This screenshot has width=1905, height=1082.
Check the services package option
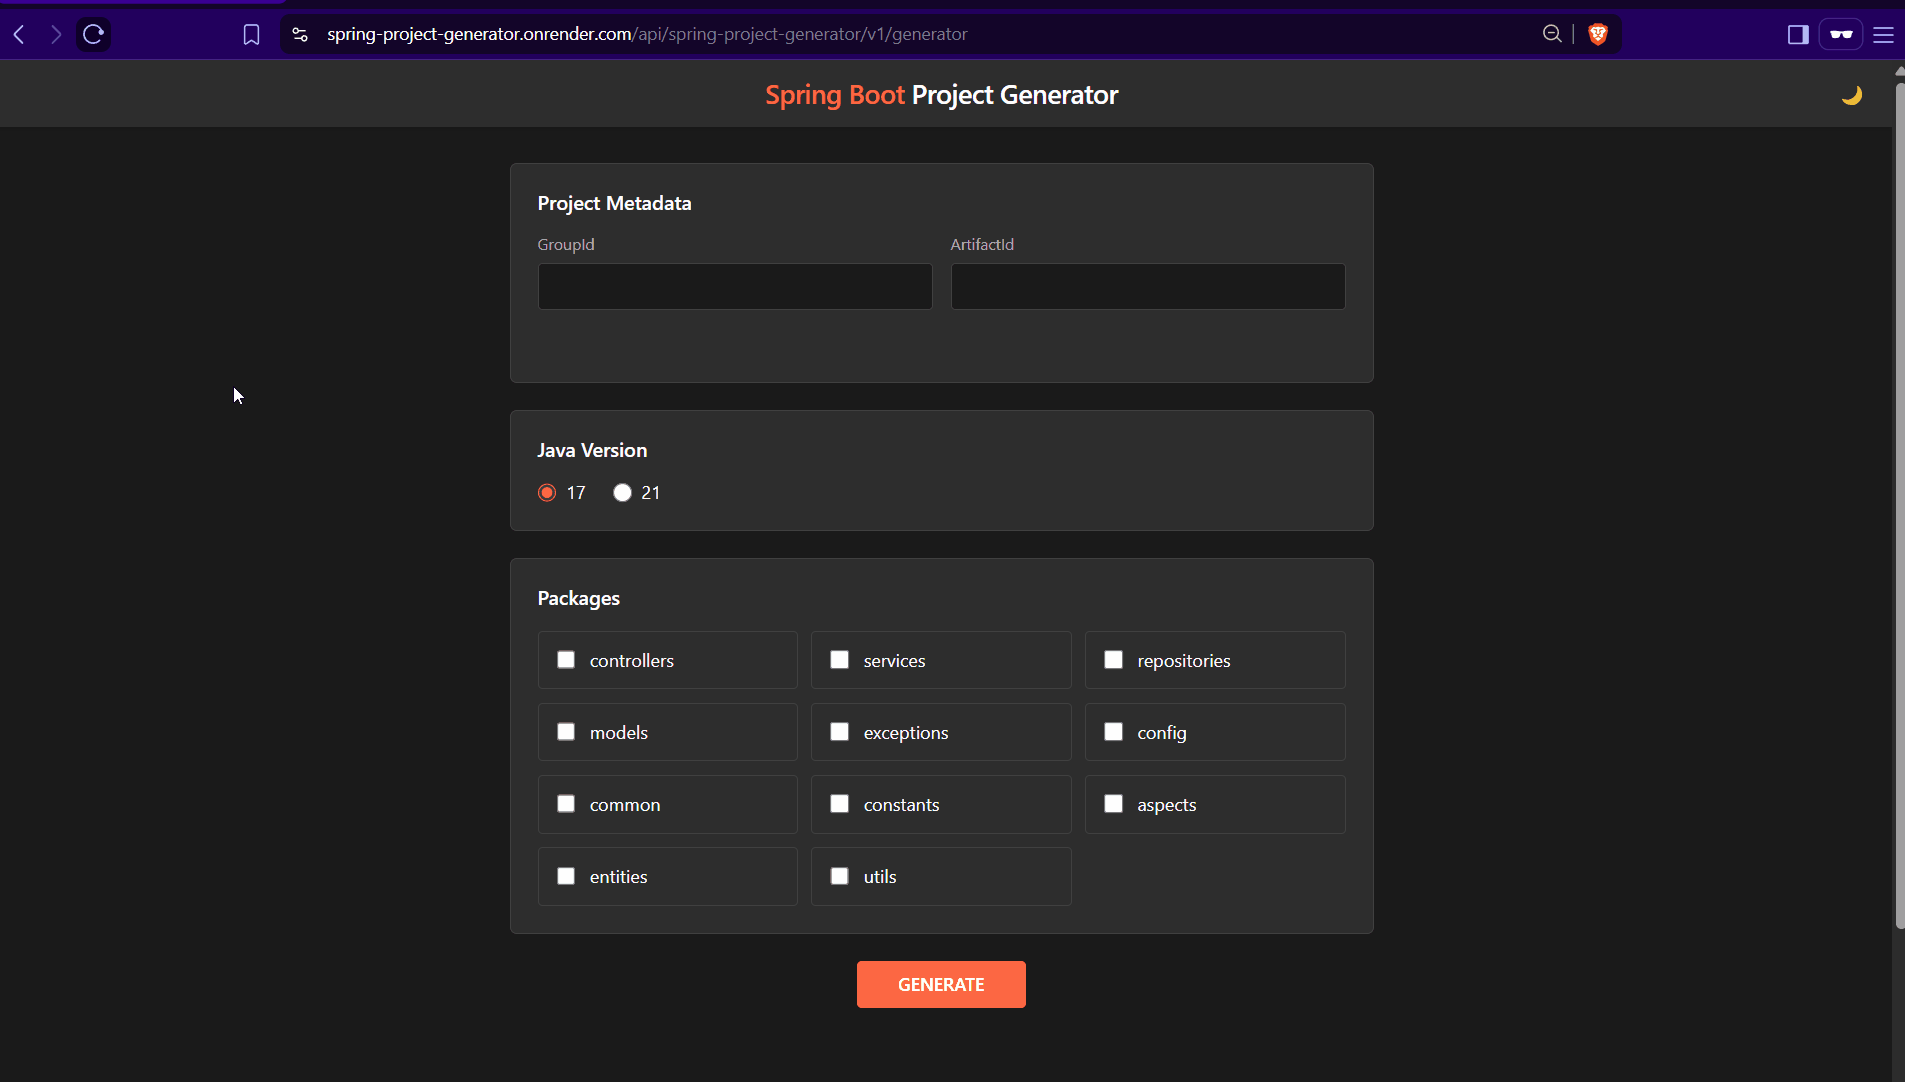(840, 660)
